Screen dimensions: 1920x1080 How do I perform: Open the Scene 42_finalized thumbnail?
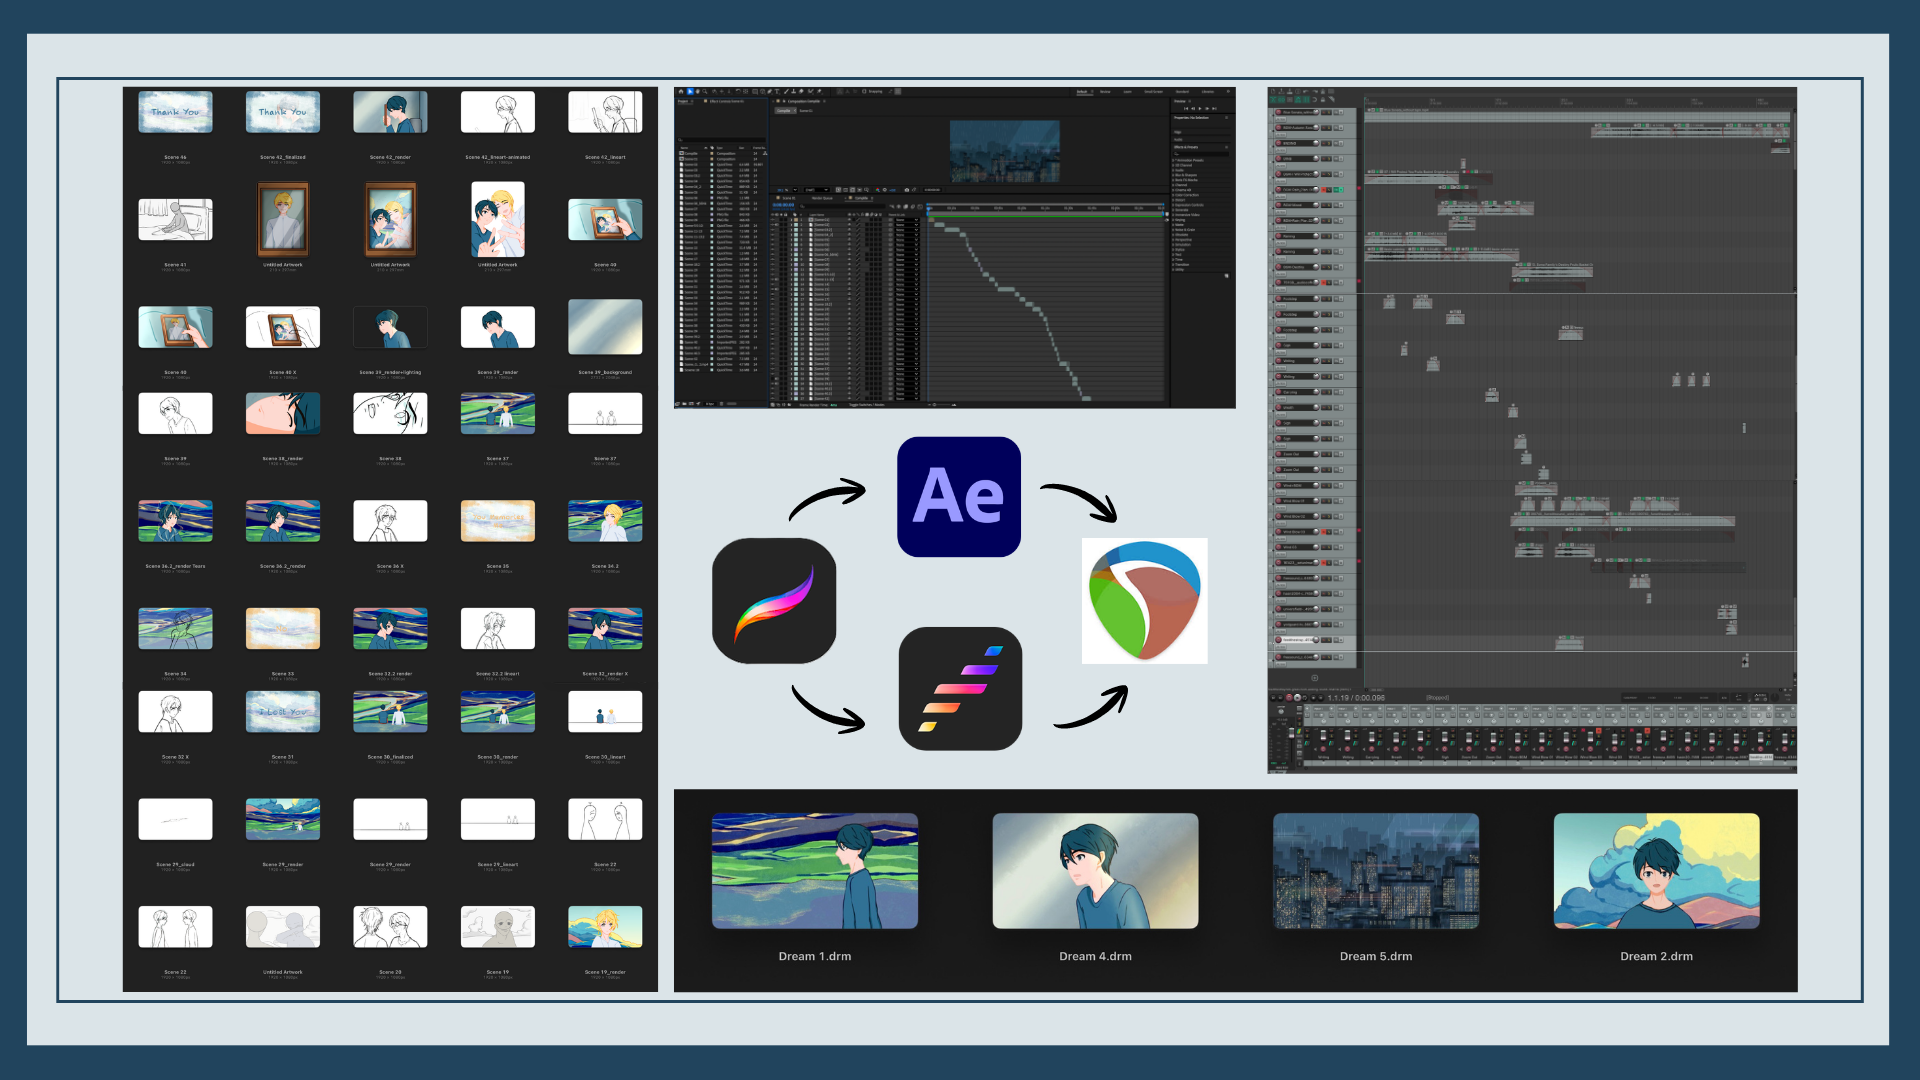tap(283, 112)
